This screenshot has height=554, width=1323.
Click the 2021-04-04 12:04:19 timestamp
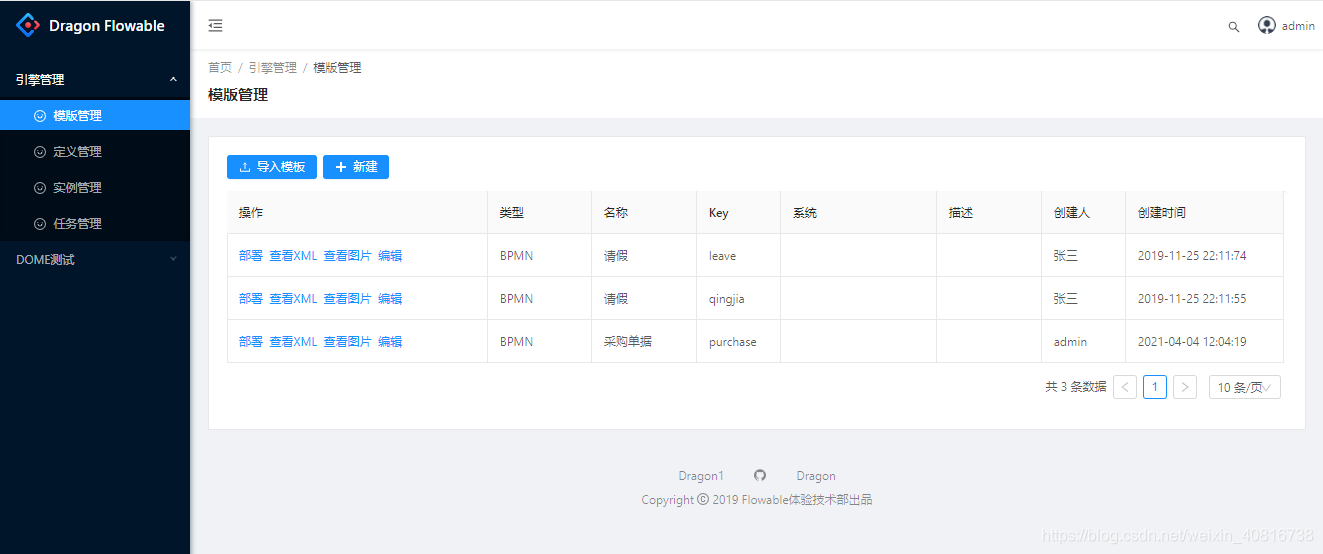coord(1192,342)
